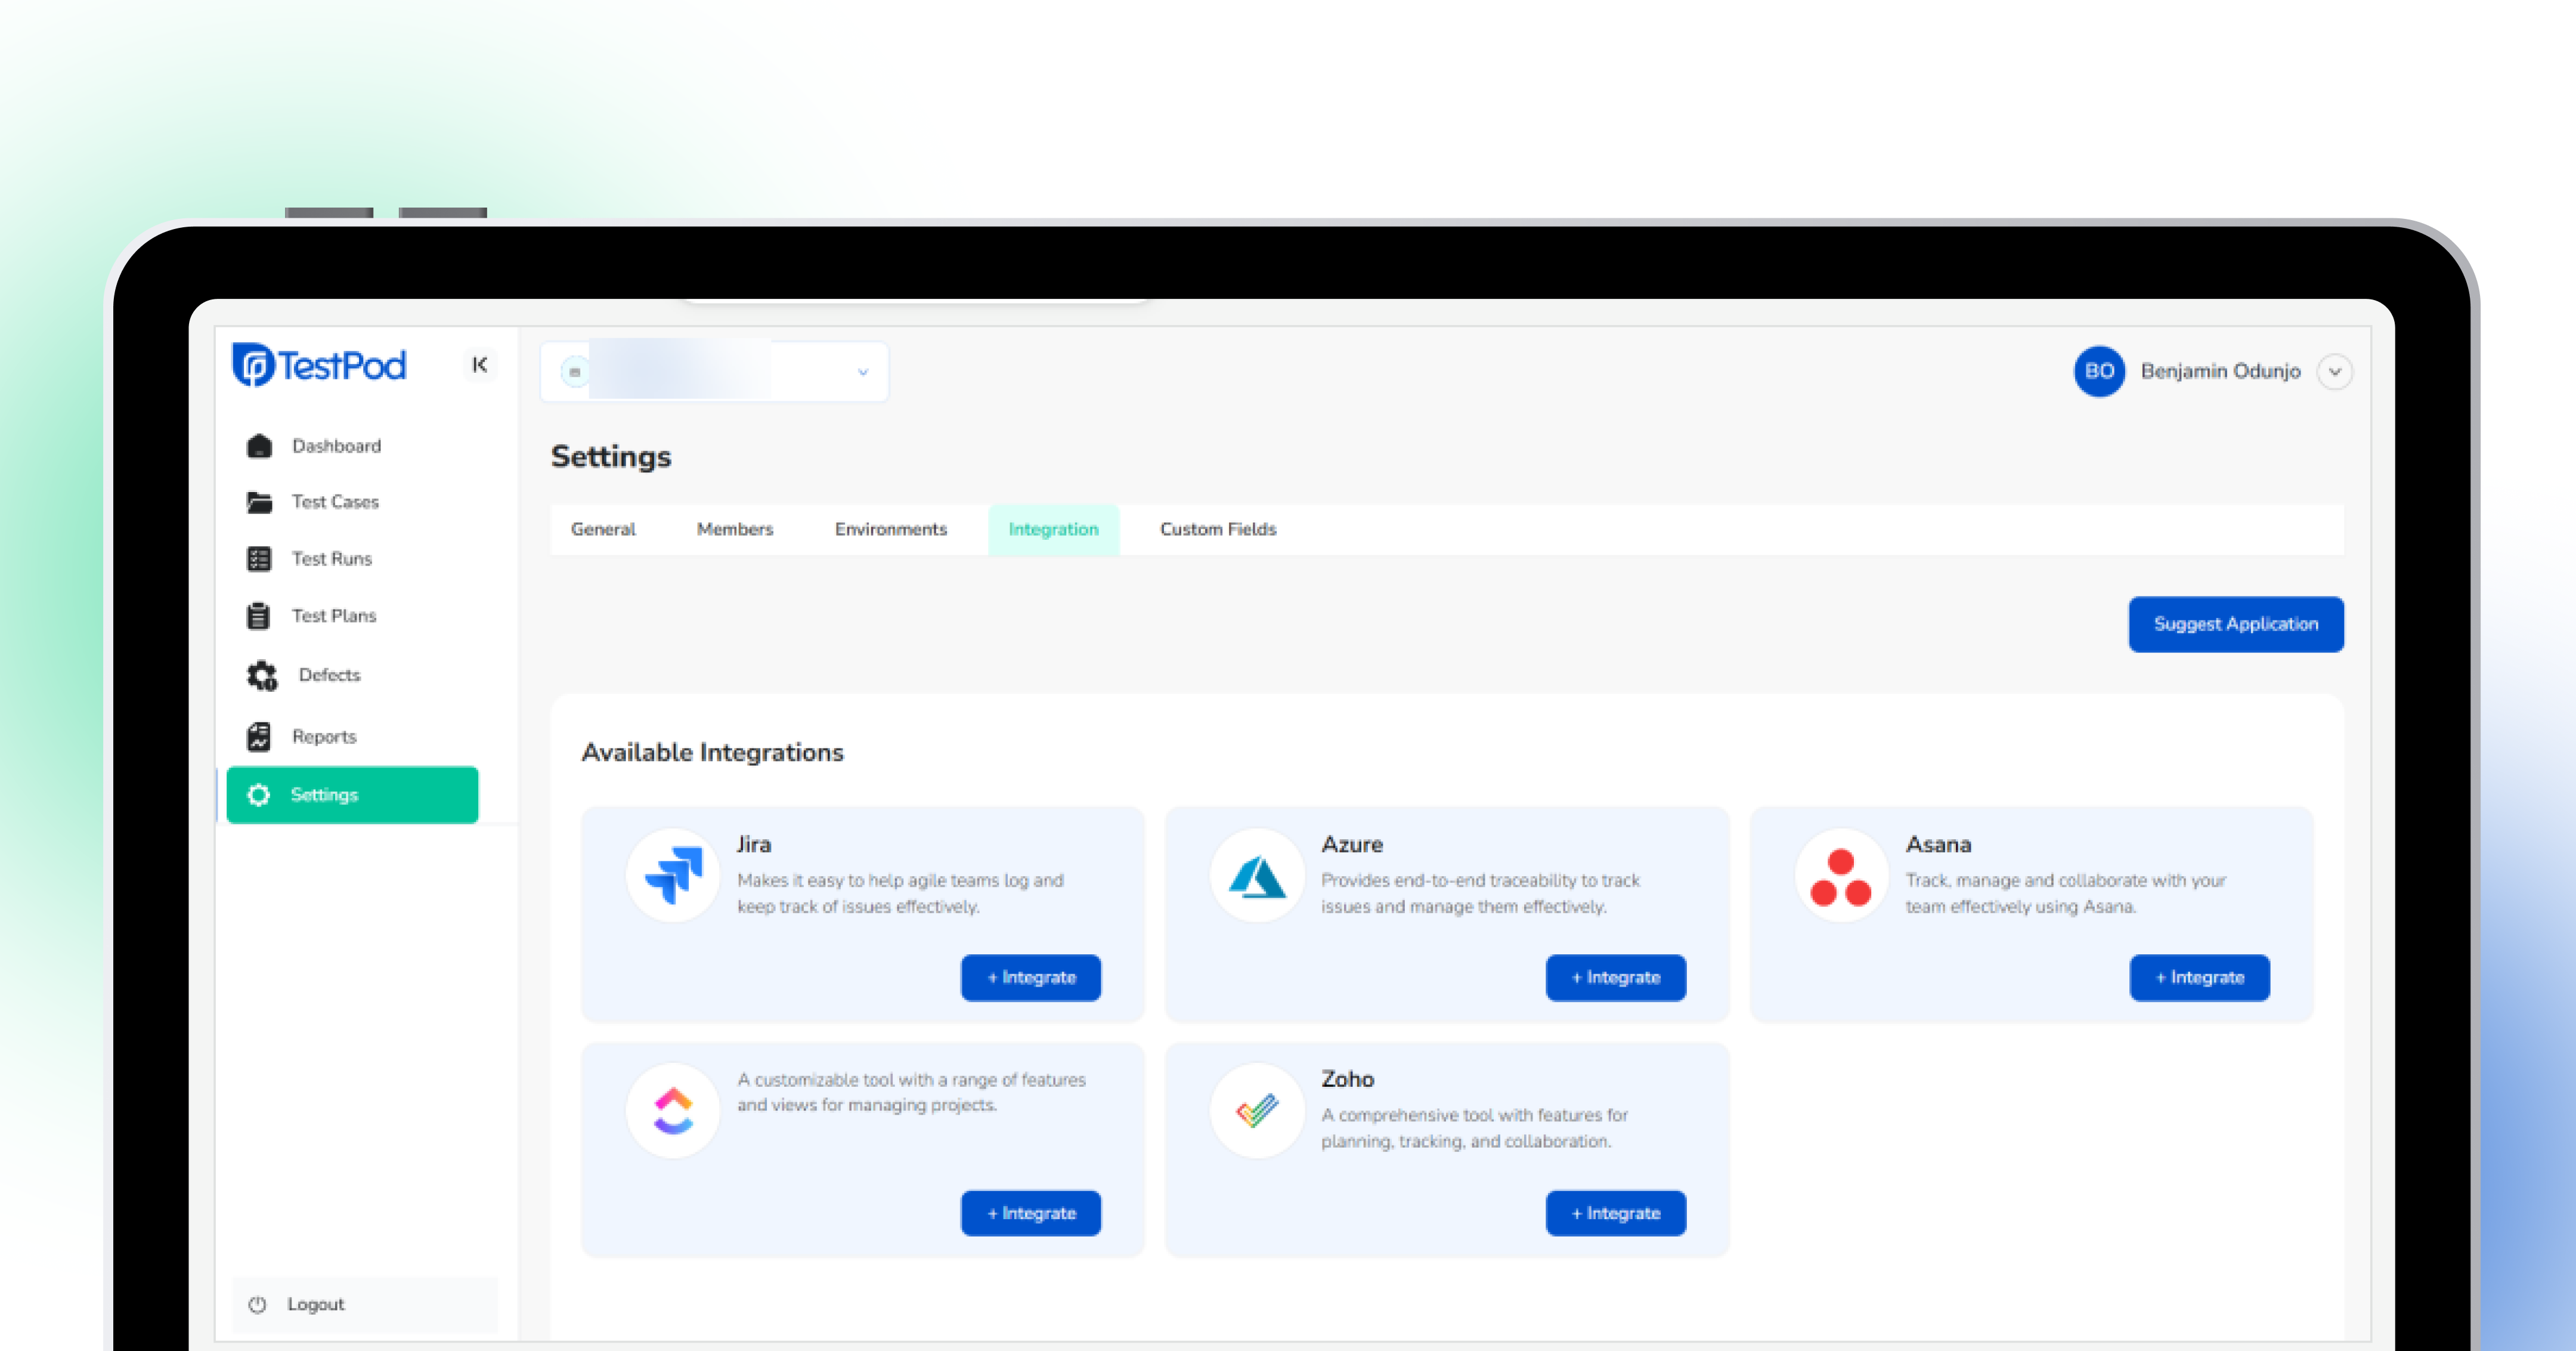Select the Integration tab
This screenshot has height=1351, width=2576.
pos(1053,529)
